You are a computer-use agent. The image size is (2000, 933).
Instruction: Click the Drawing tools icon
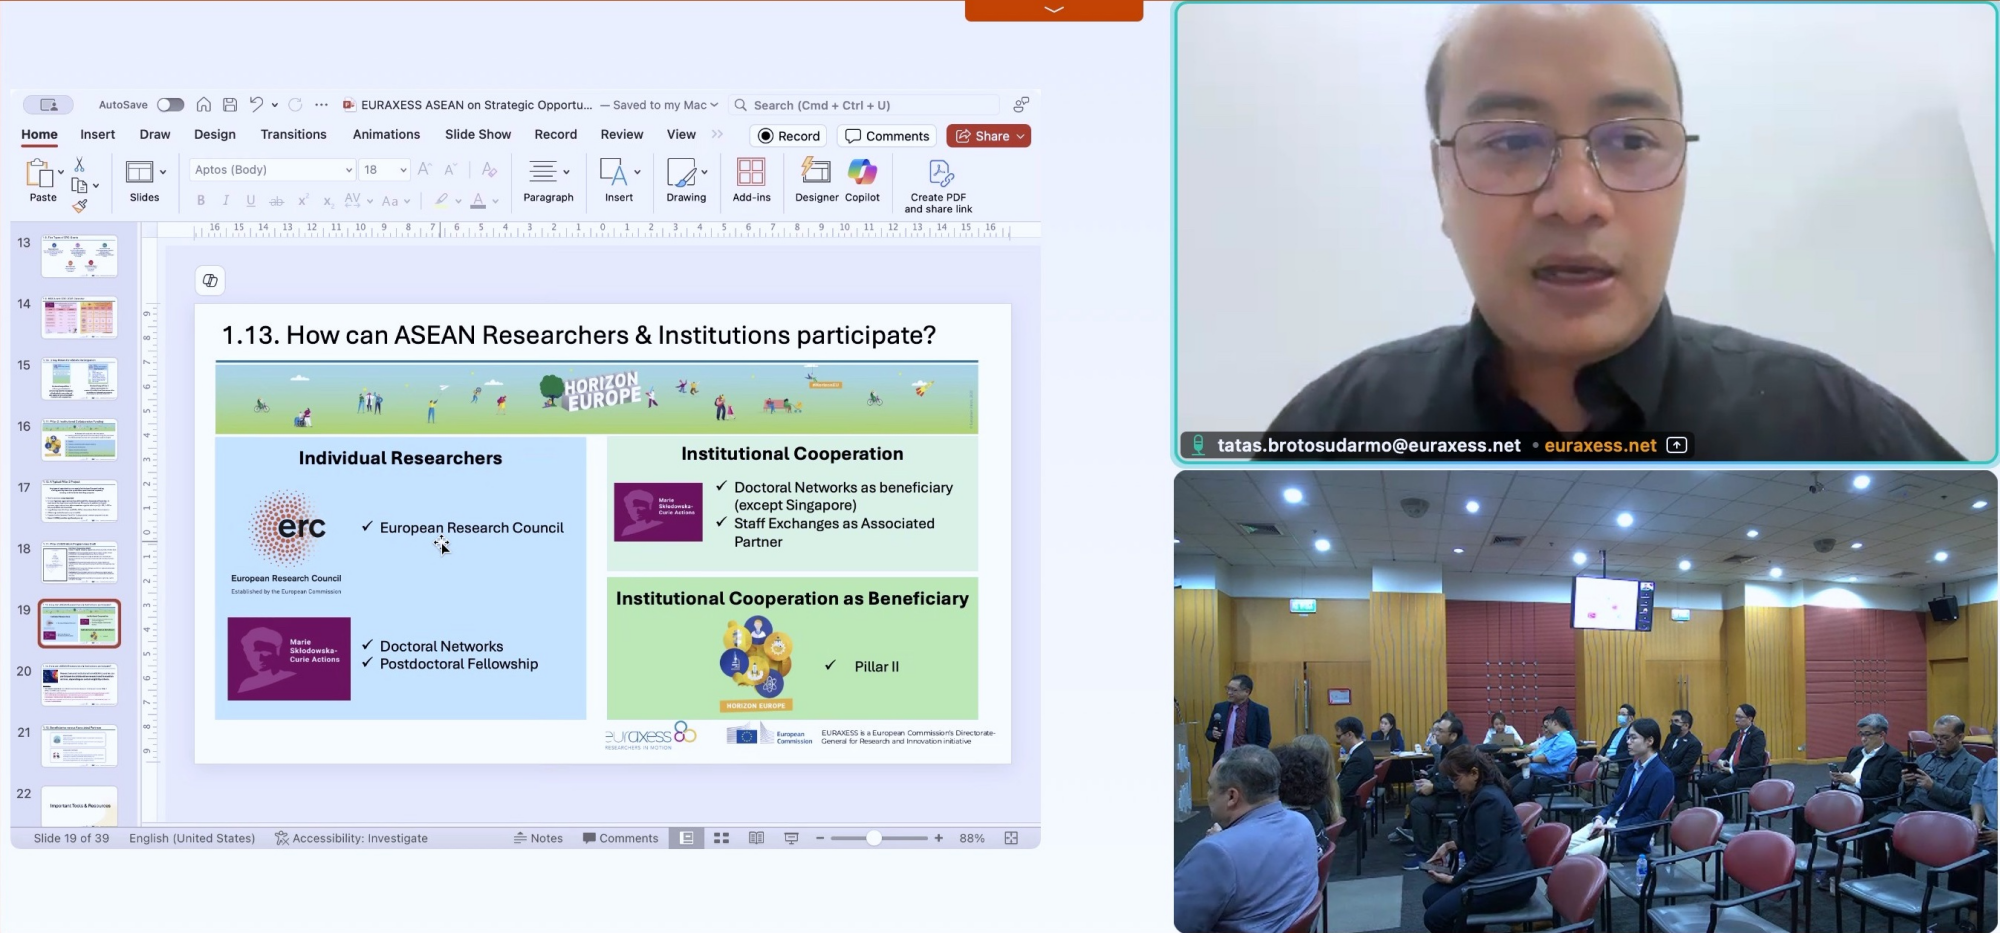click(682, 173)
